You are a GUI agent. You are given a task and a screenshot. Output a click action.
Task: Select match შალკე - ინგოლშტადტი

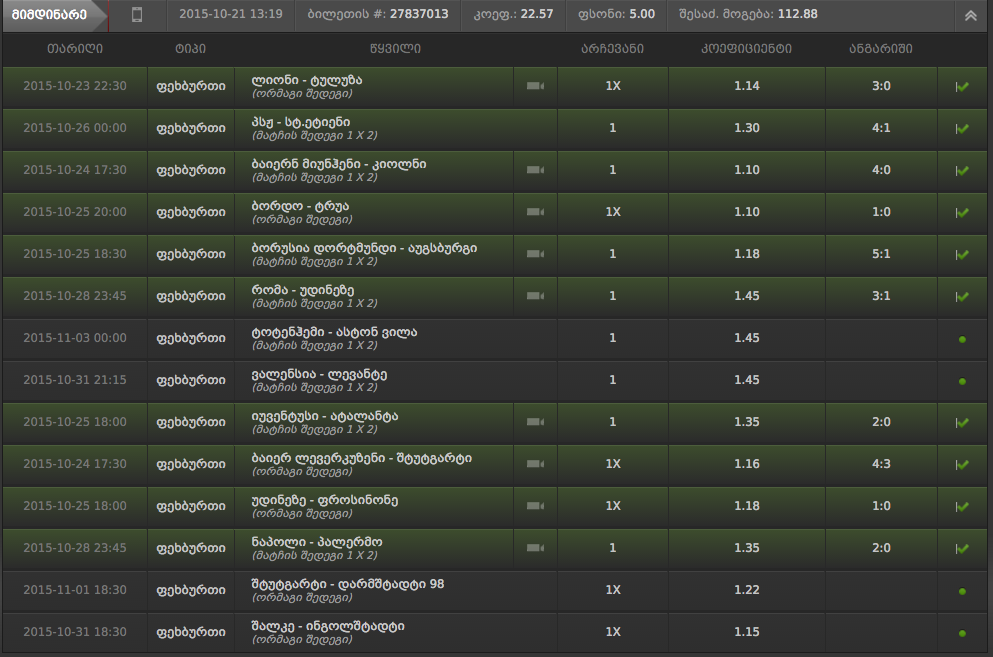click(x=328, y=626)
